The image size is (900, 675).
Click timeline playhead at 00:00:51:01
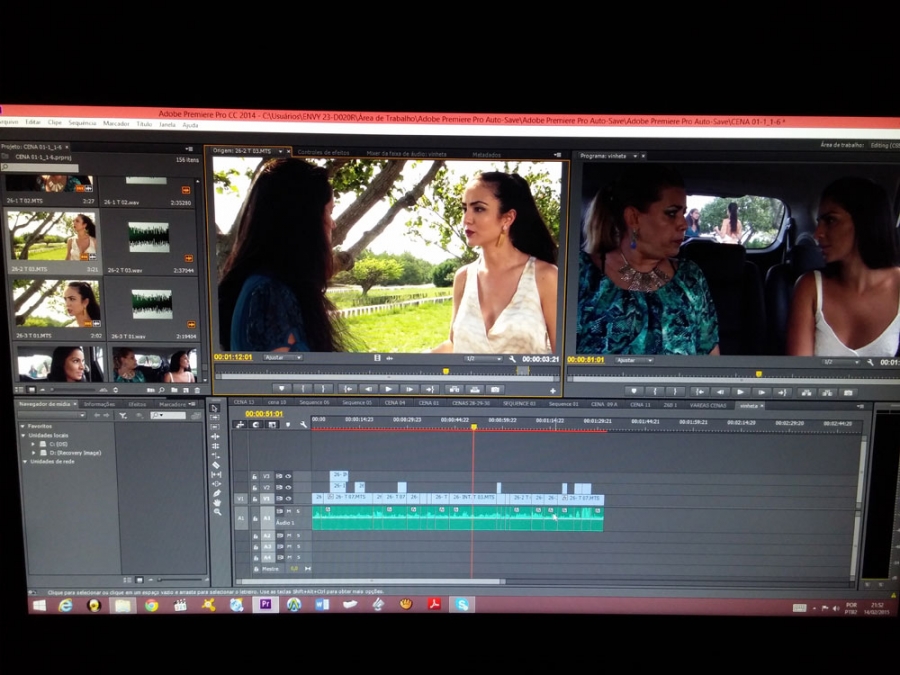pos(474,427)
